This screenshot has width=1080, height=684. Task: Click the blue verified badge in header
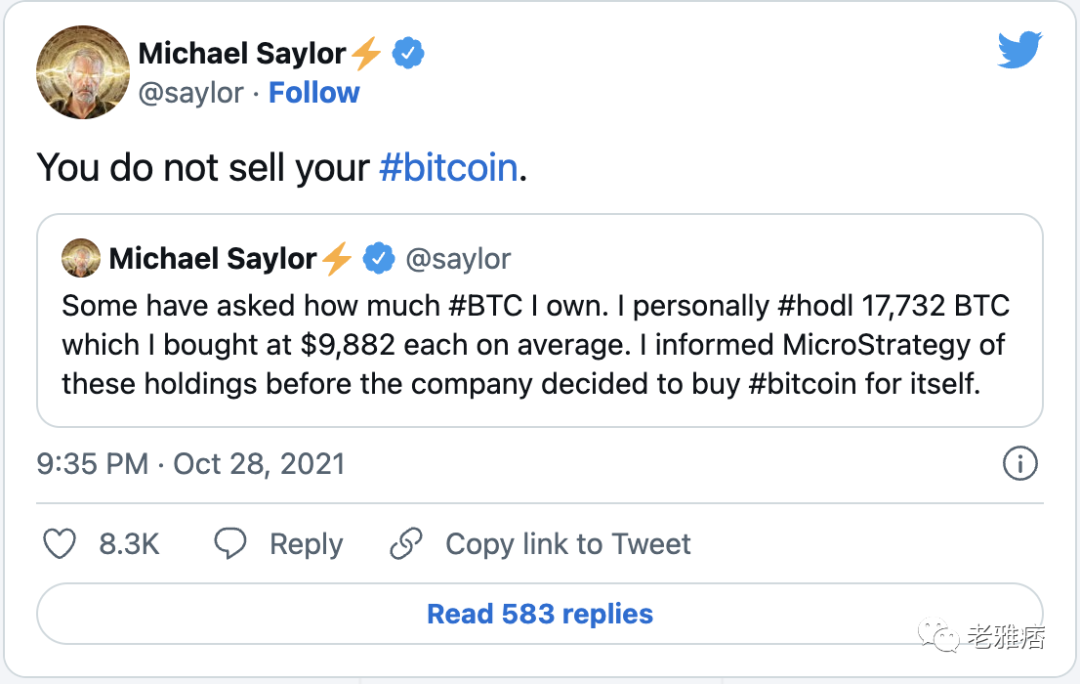[x=408, y=53]
